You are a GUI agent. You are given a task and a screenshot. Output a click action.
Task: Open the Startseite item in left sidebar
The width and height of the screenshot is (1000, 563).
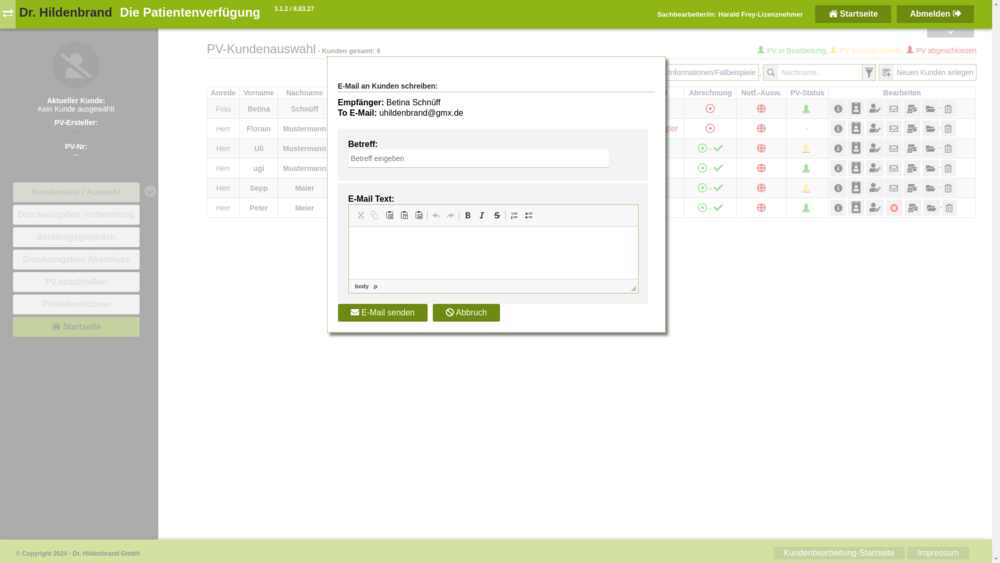pos(76,327)
